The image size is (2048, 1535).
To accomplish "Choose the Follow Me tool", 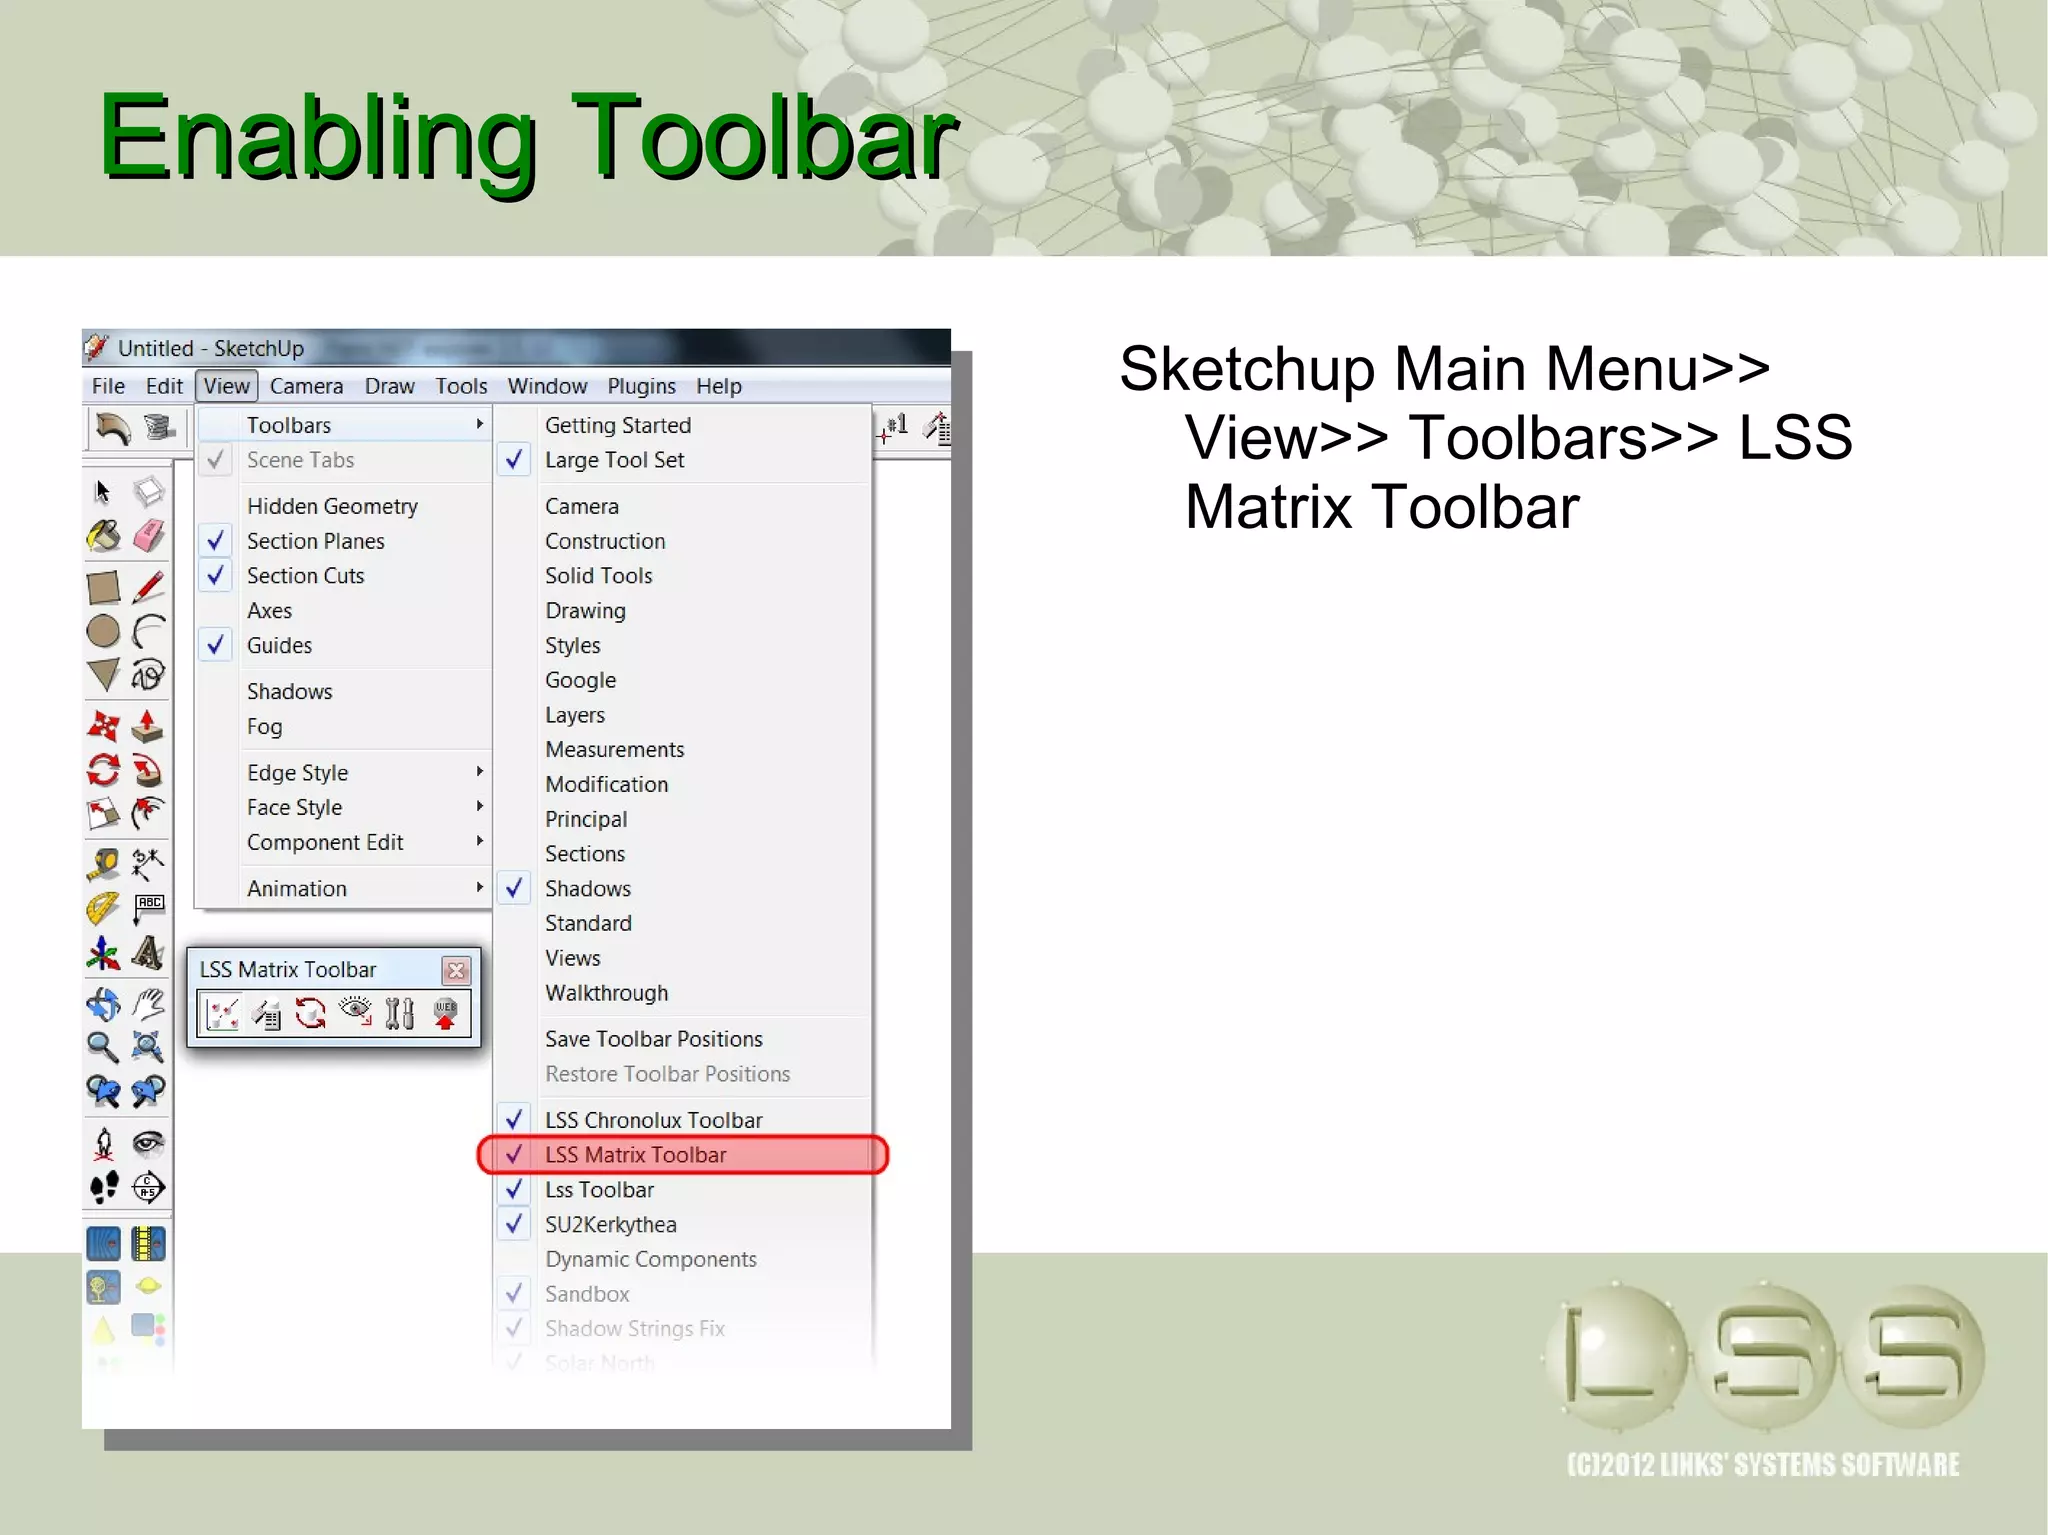I will (x=148, y=771).
